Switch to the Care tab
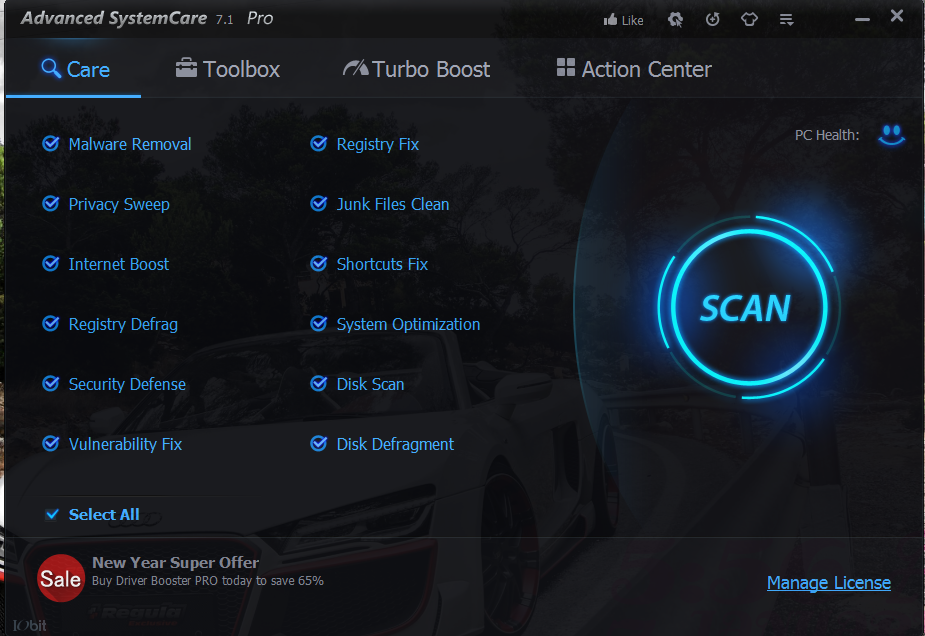 pos(76,70)
